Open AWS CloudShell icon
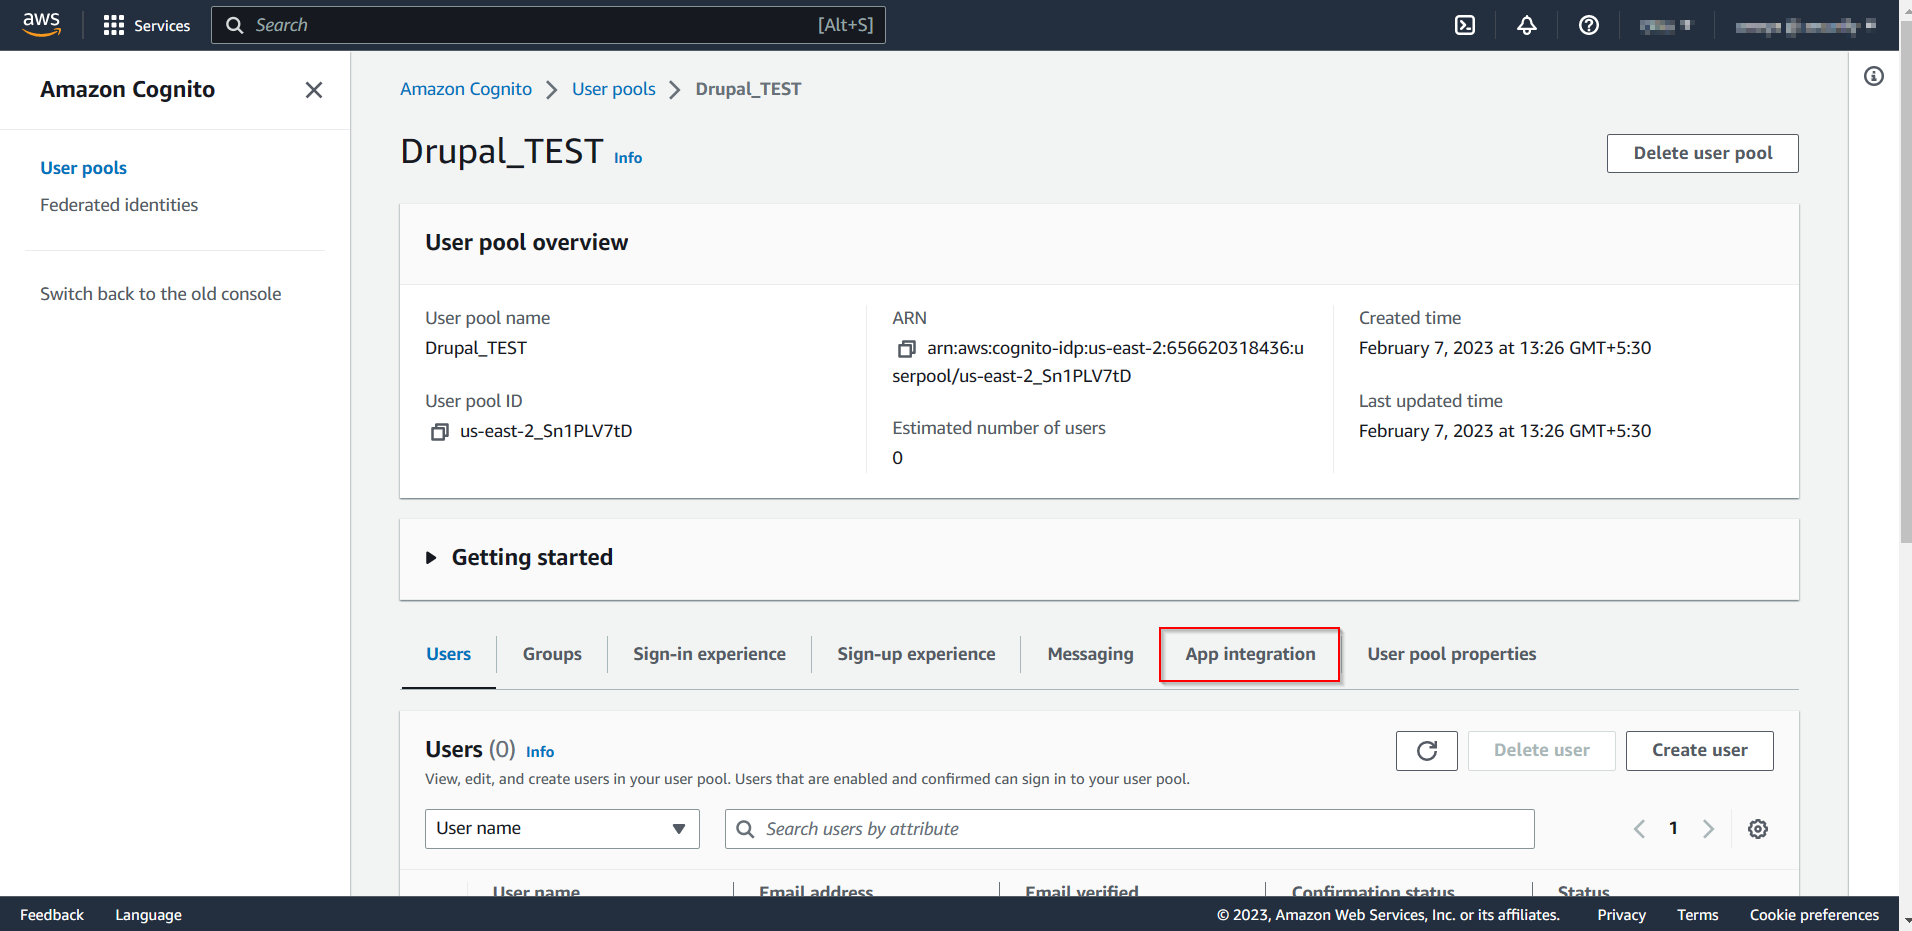The image size is (1912, 931). pyautogui.click(x=1465, y=25)
